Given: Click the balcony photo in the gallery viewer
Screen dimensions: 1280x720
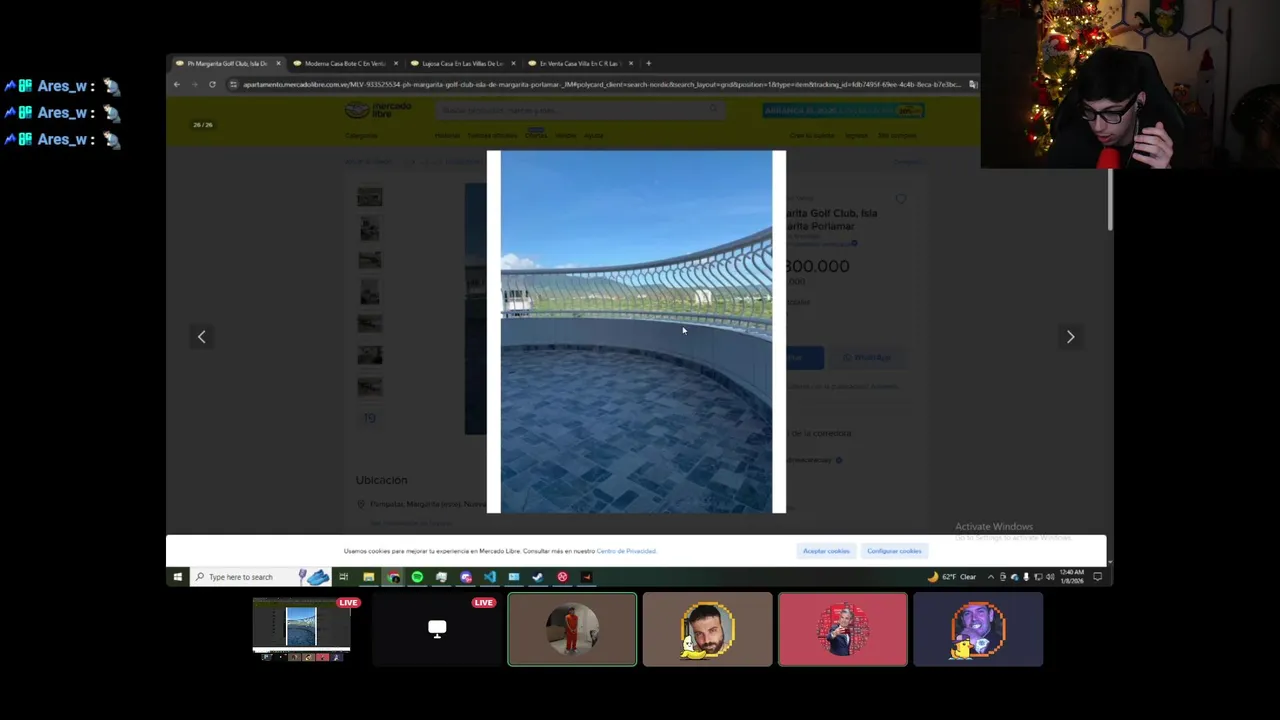Looking at the screenshot, I should [636, 332].
